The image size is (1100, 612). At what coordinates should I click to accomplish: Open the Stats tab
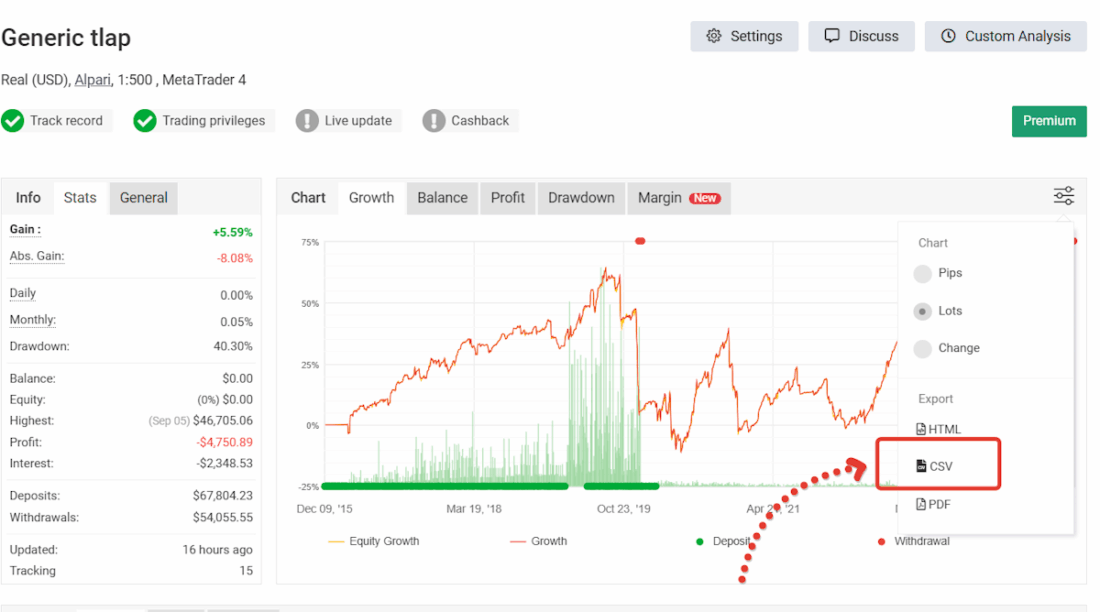pos(80,198)
